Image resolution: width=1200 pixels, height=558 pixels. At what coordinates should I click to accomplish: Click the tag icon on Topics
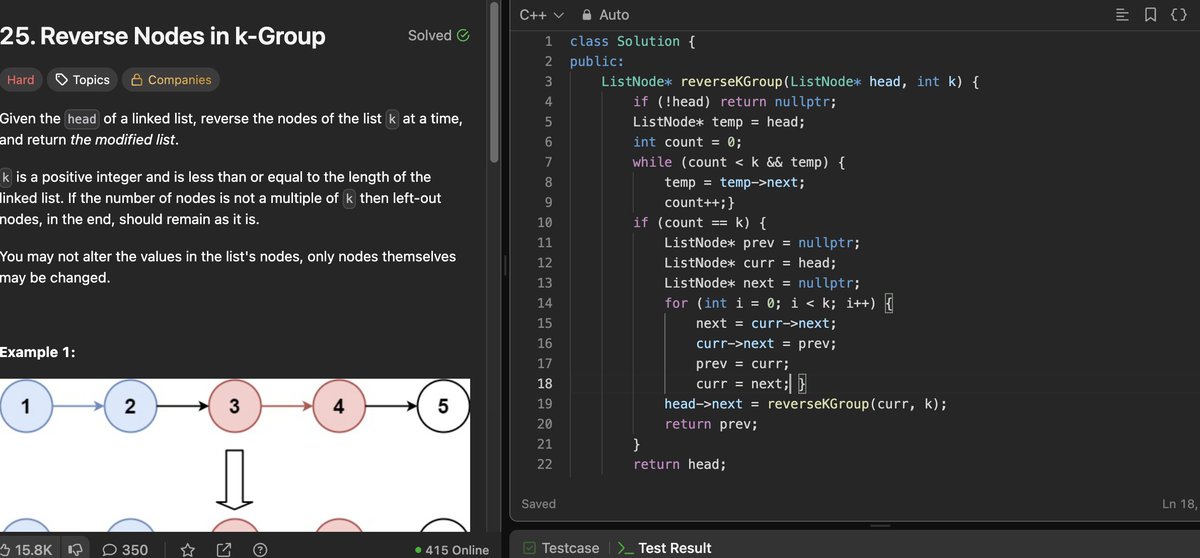coord(62,80)
